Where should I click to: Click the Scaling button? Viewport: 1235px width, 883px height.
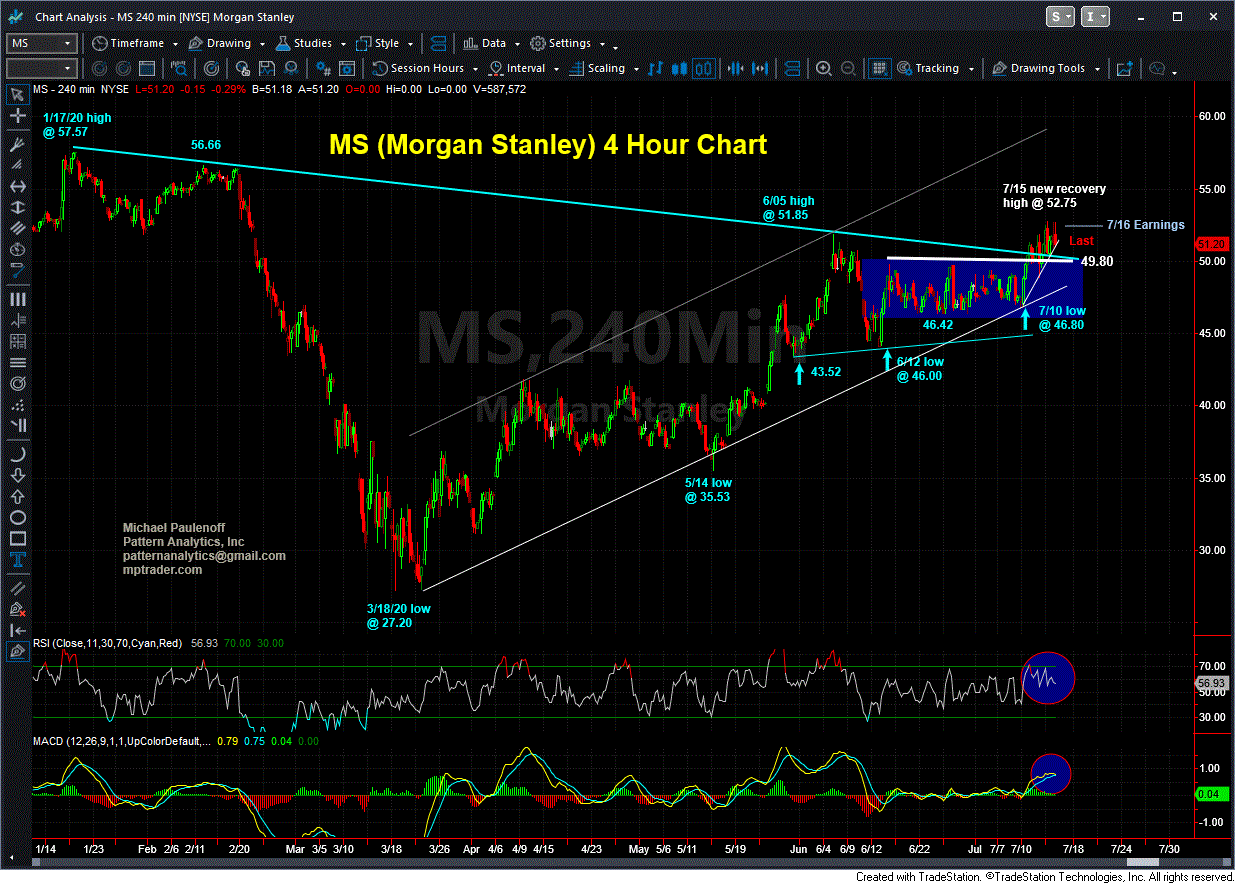point(598,68)
